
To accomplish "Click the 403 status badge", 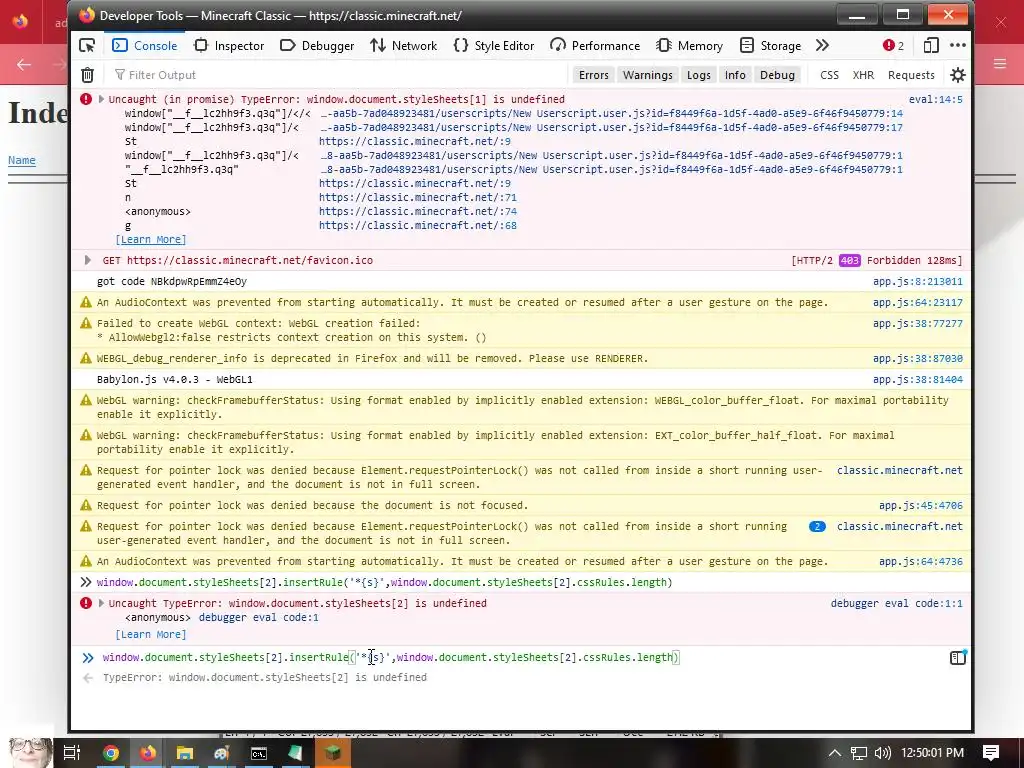I will (x=850, y=261).
